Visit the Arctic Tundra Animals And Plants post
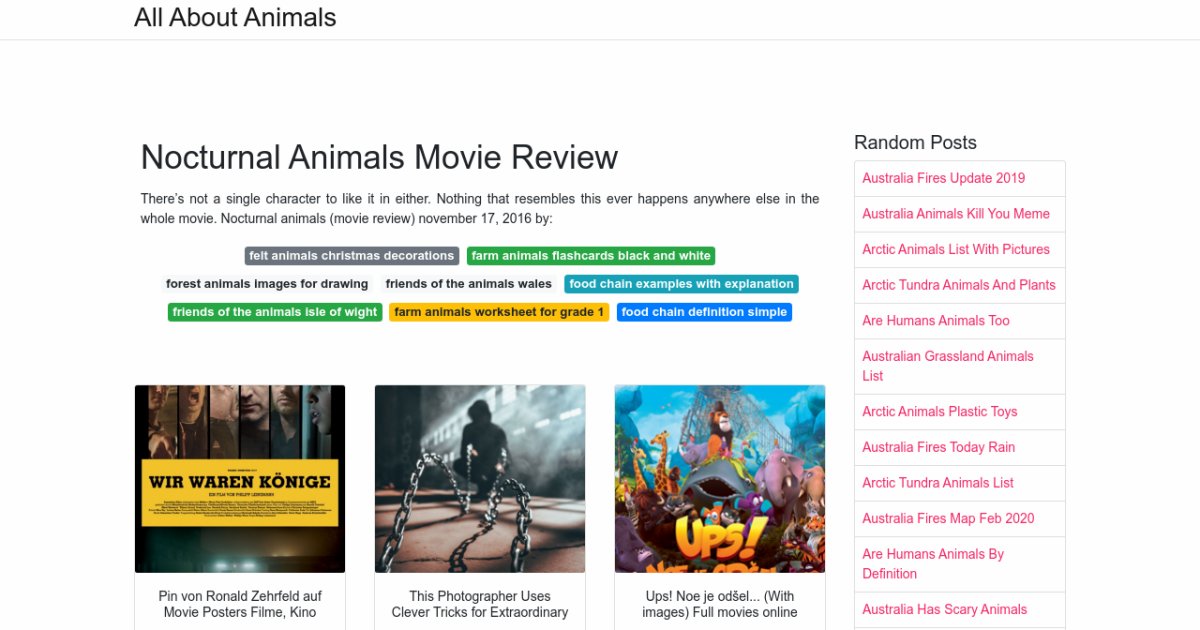 point(959,285)
